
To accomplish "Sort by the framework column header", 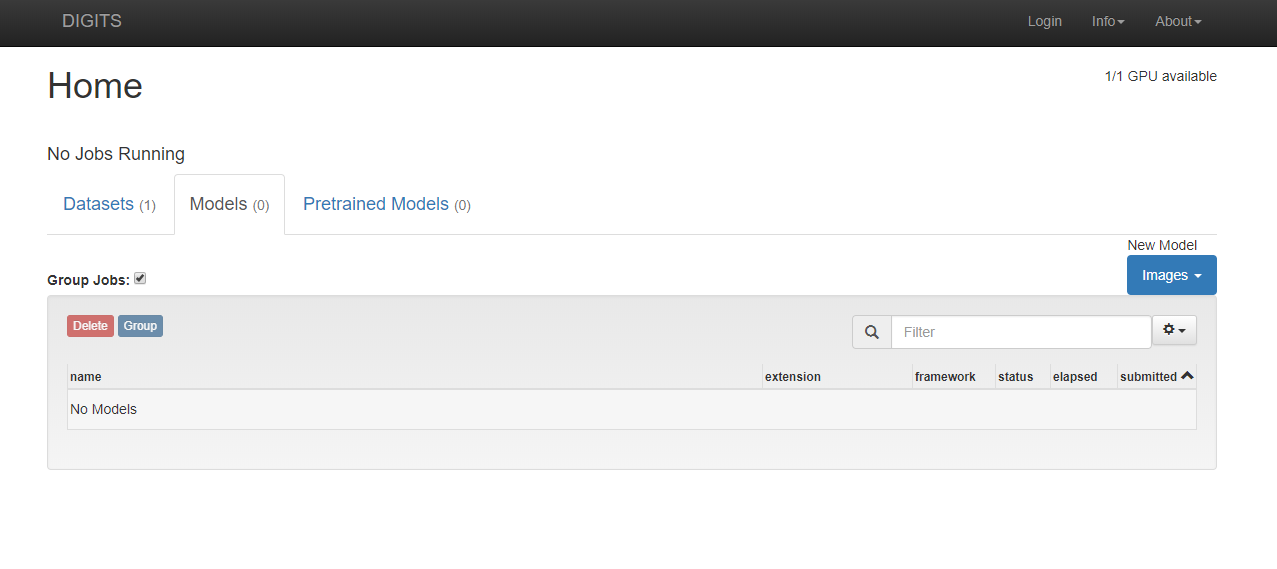I will pos(945,377).
